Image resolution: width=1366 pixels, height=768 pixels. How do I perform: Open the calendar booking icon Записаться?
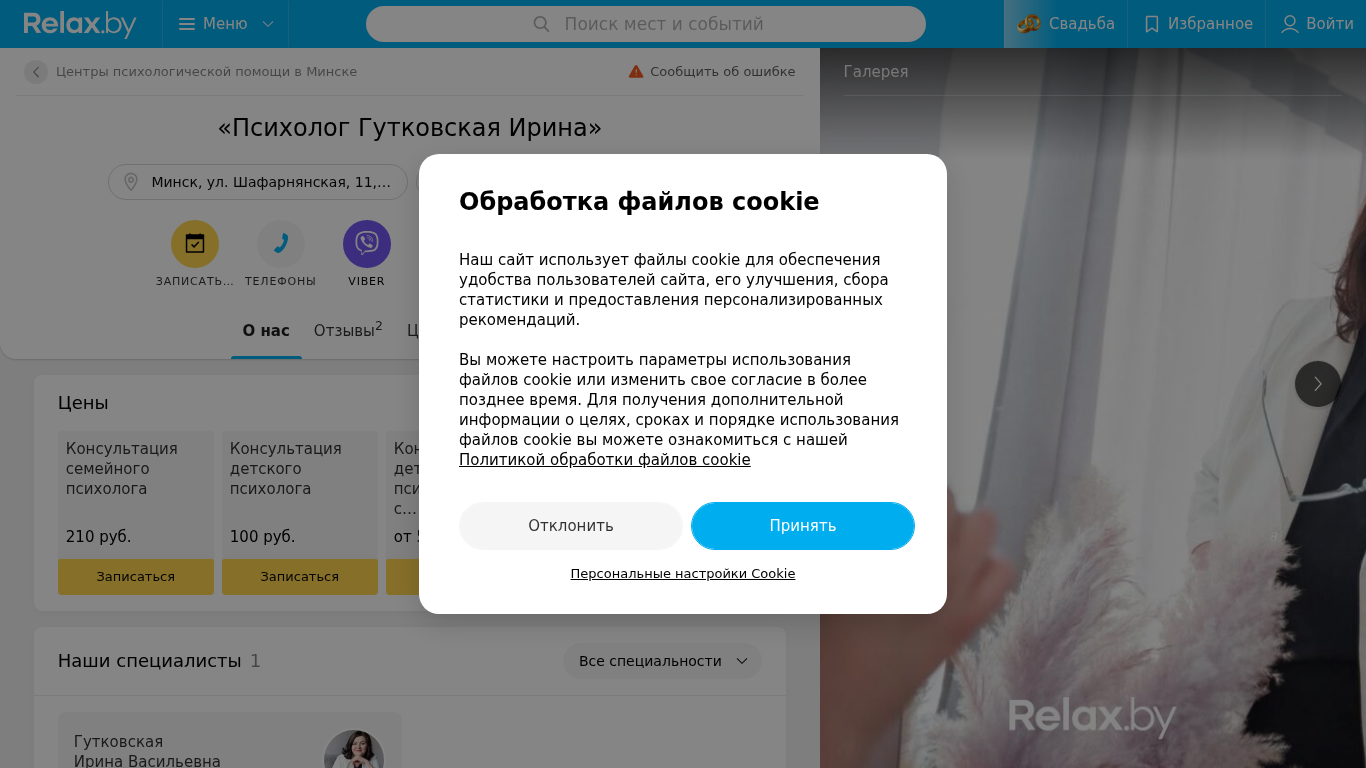[195, 244]
